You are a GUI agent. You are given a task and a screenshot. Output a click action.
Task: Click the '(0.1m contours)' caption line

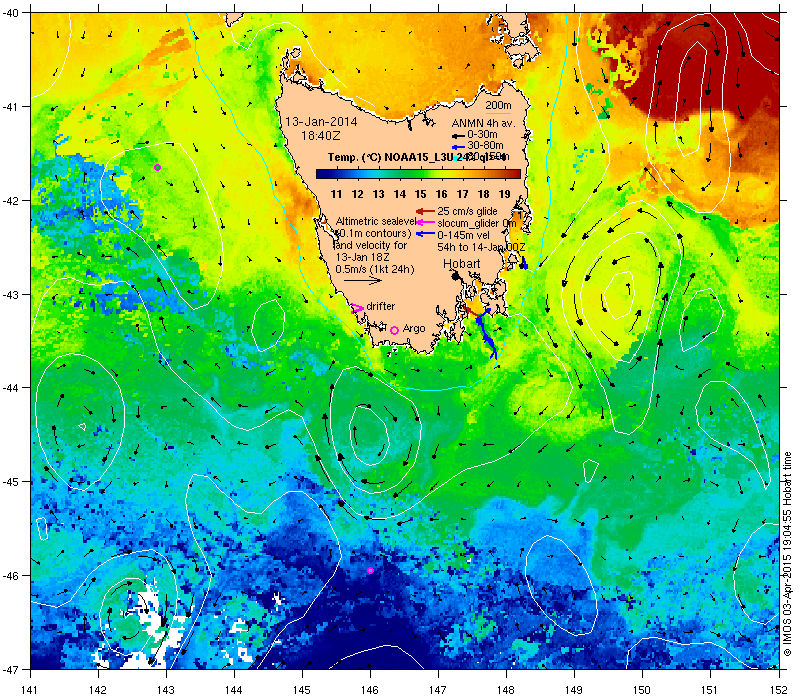[373, 233]
